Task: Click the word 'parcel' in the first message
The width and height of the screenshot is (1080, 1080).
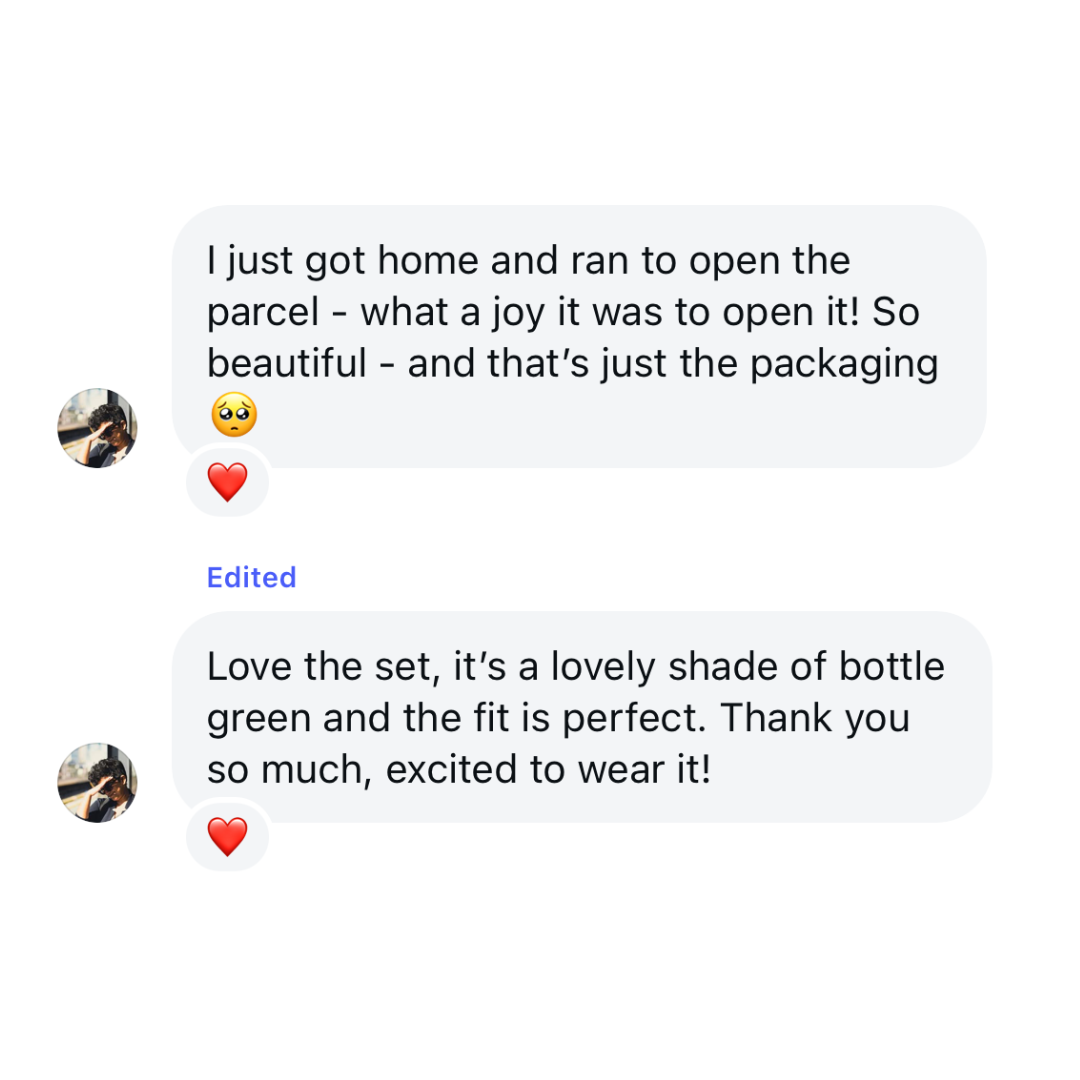Action: (x=262, y=313)
